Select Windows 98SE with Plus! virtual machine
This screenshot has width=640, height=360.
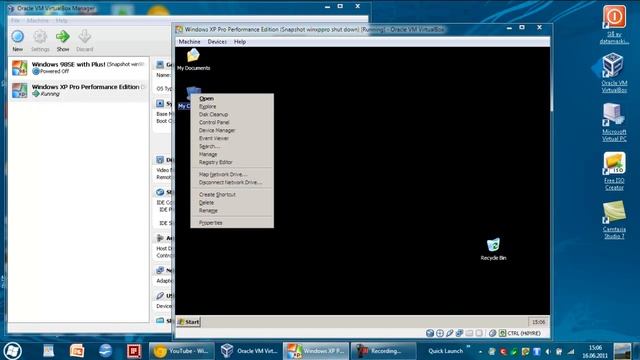coord(78,68)
